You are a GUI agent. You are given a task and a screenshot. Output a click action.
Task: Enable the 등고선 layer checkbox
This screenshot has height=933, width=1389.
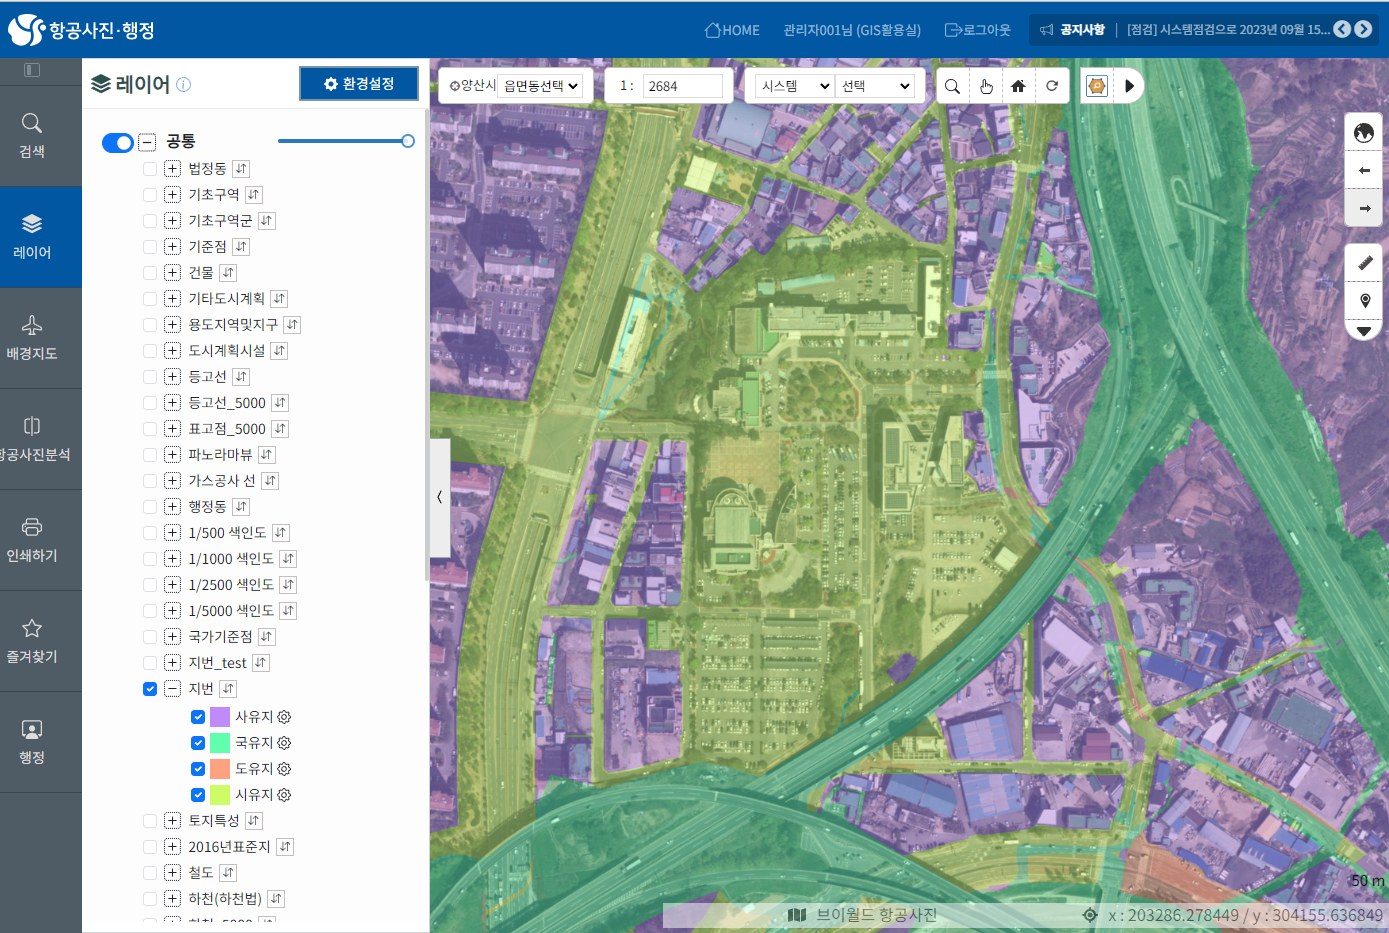tap(150, 377)
